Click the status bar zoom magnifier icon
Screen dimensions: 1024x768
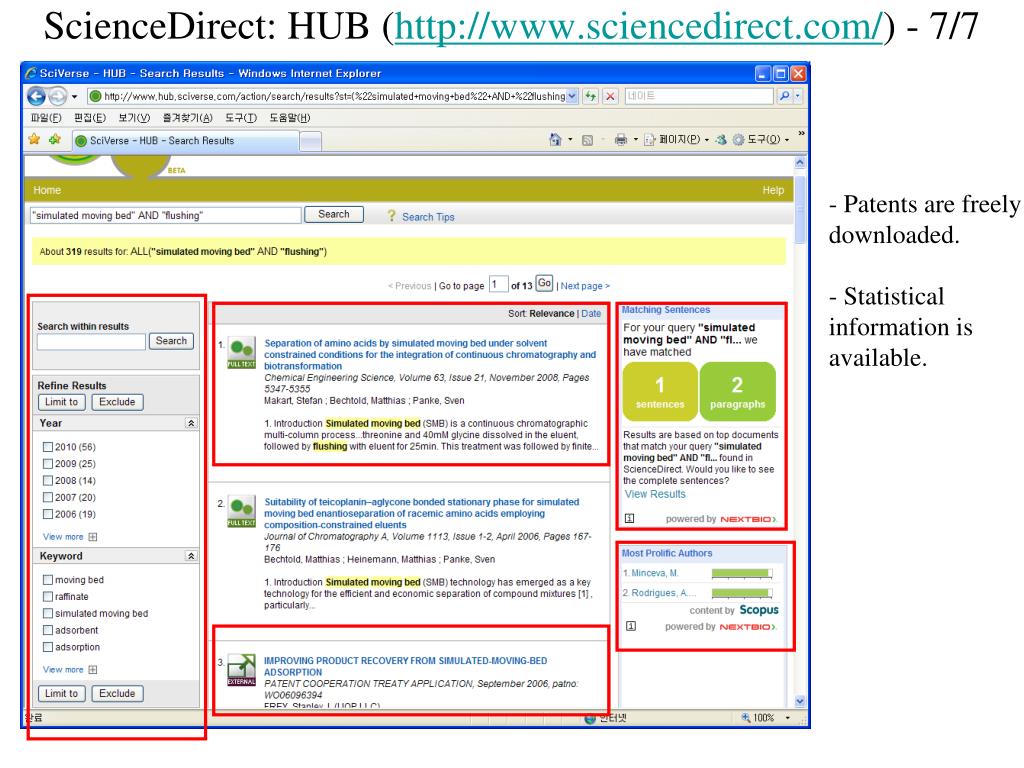pos(746,718)
